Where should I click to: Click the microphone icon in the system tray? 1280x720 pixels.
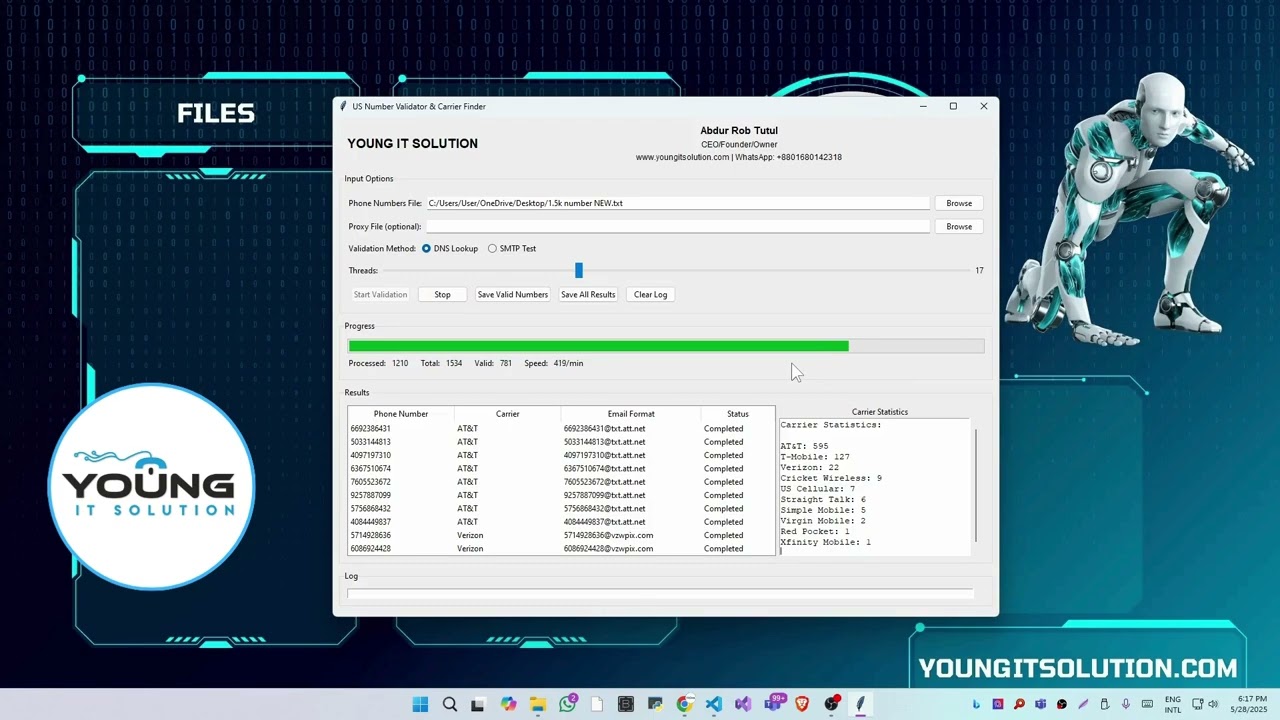pyautogui.click(x=1126, y=704)
